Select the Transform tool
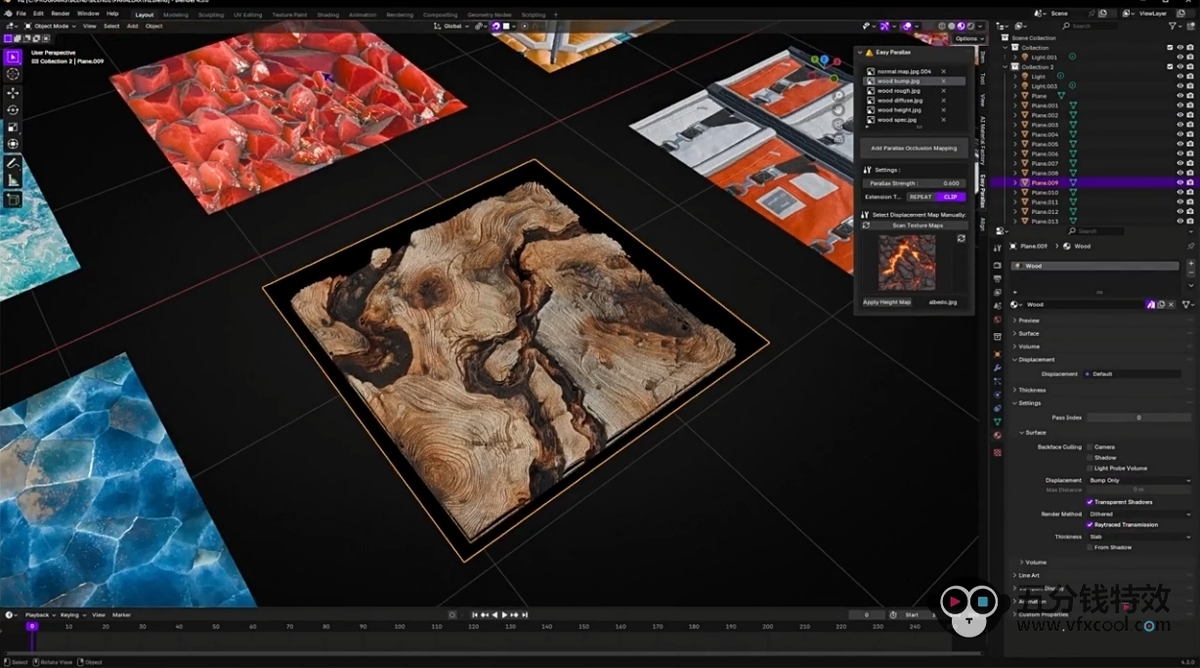This screenshot has width=1200, height=668. pos(13,144)
